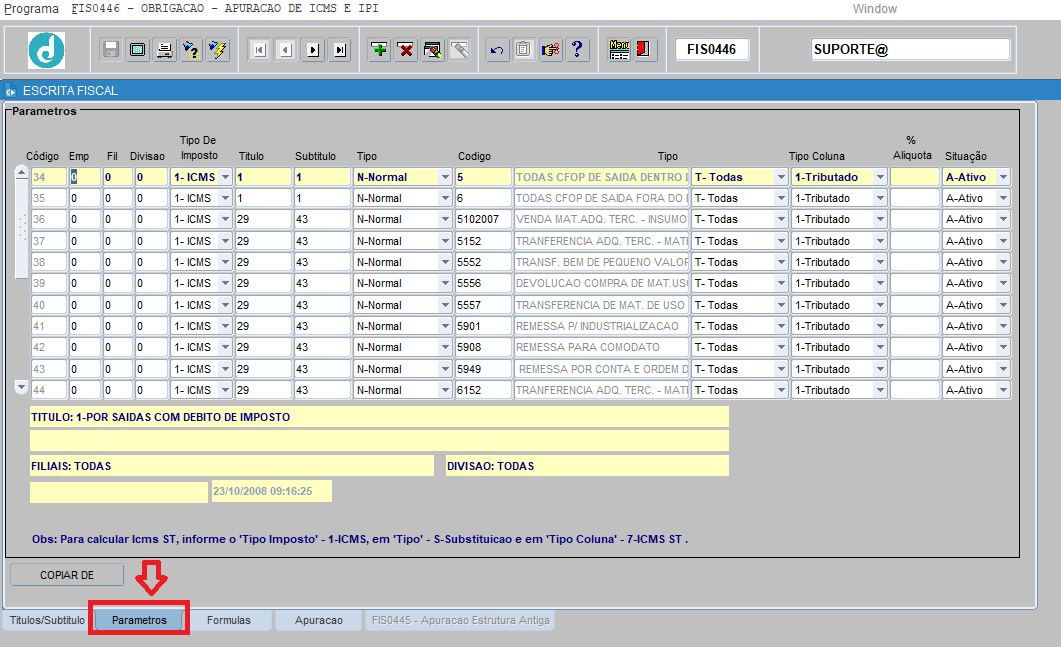Click Codigo field with value 5949

pos(483,369)
